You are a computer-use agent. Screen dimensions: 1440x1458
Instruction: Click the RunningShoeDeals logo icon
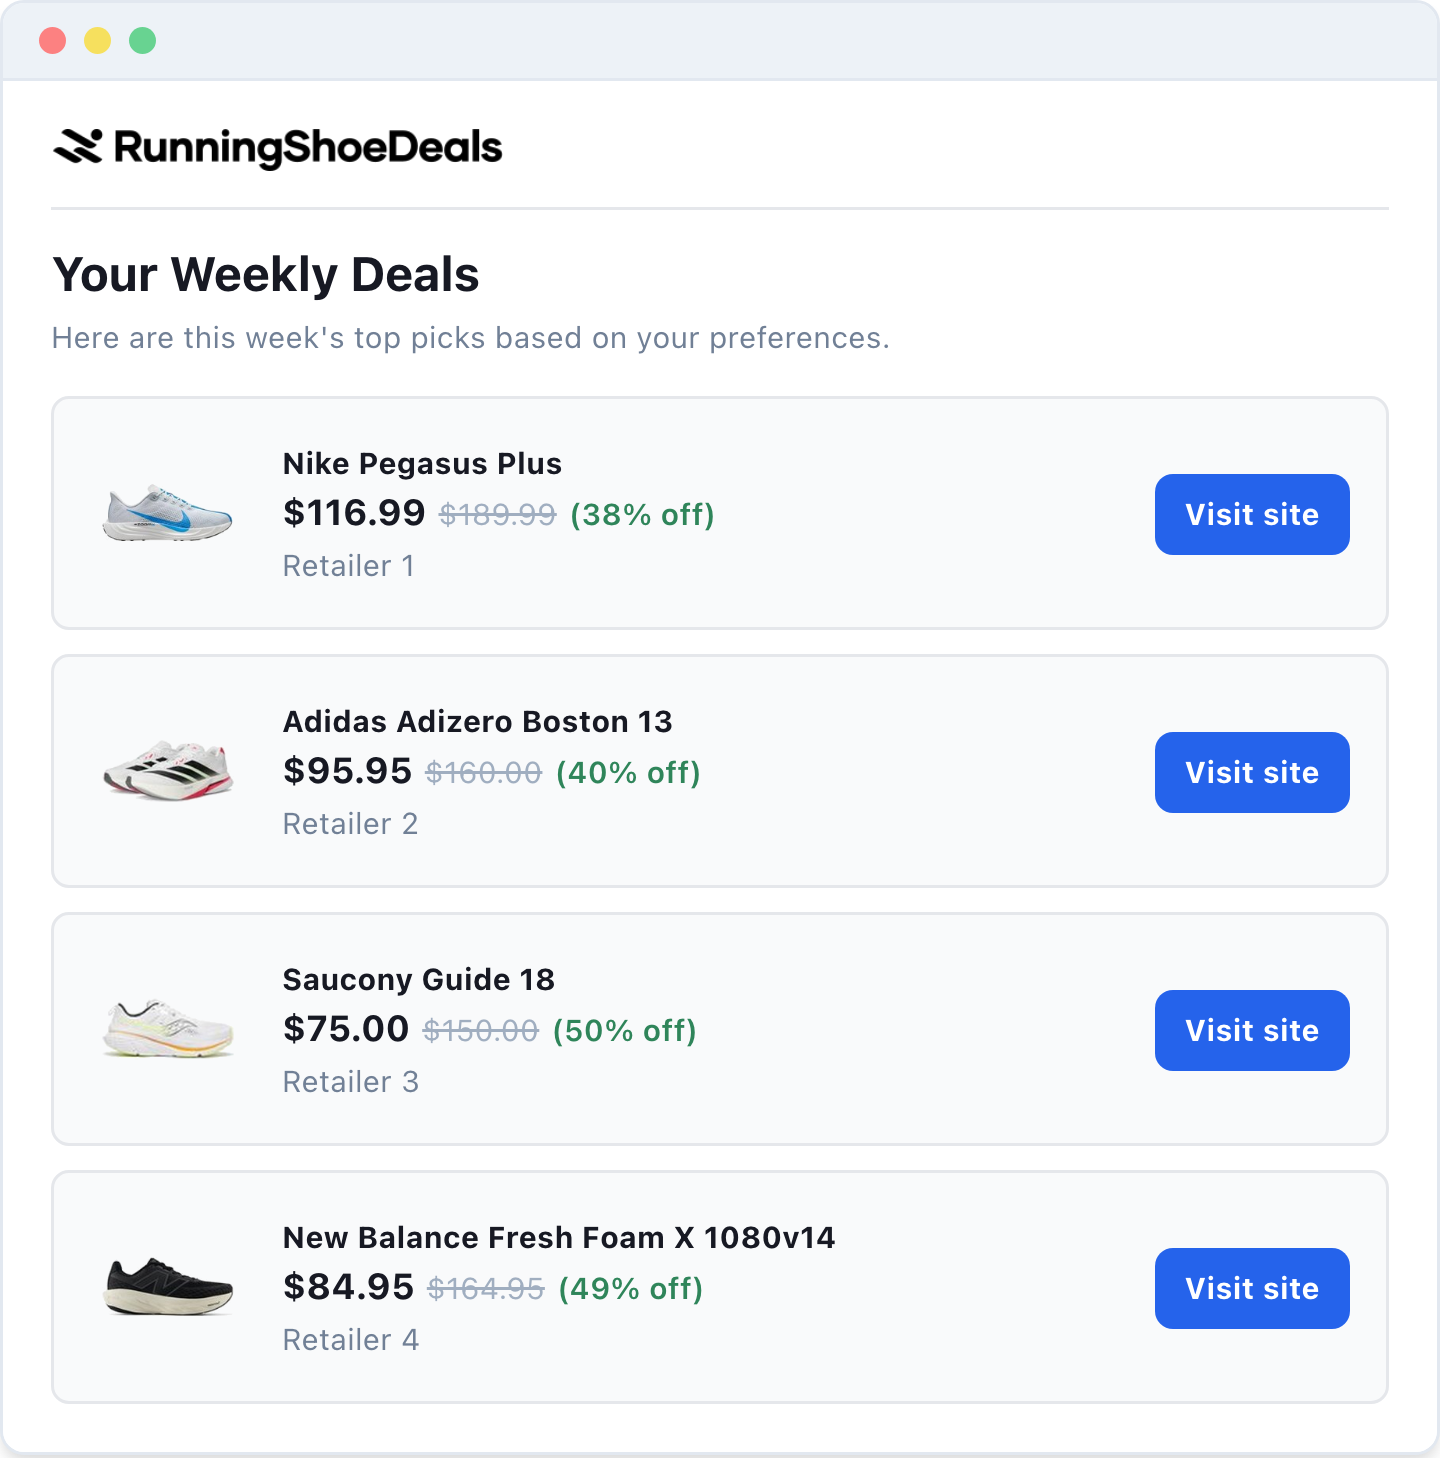click(x=79, y=146)
